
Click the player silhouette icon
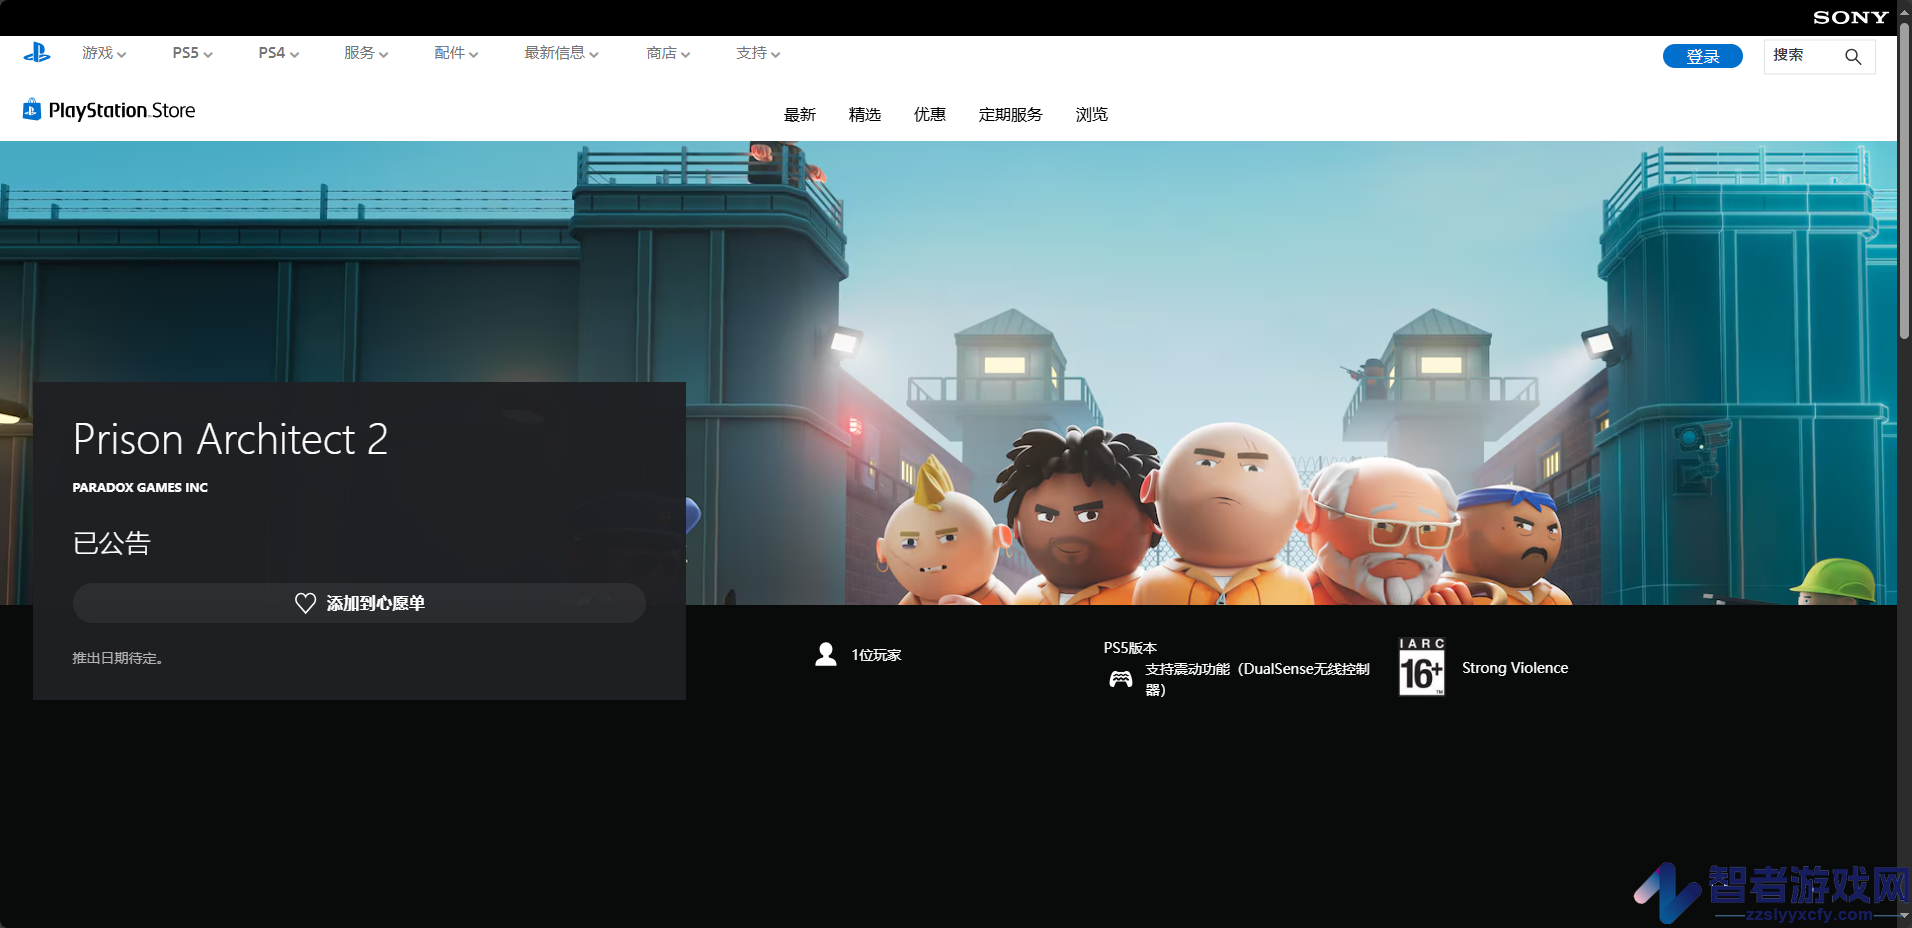[x=826, y=654]
